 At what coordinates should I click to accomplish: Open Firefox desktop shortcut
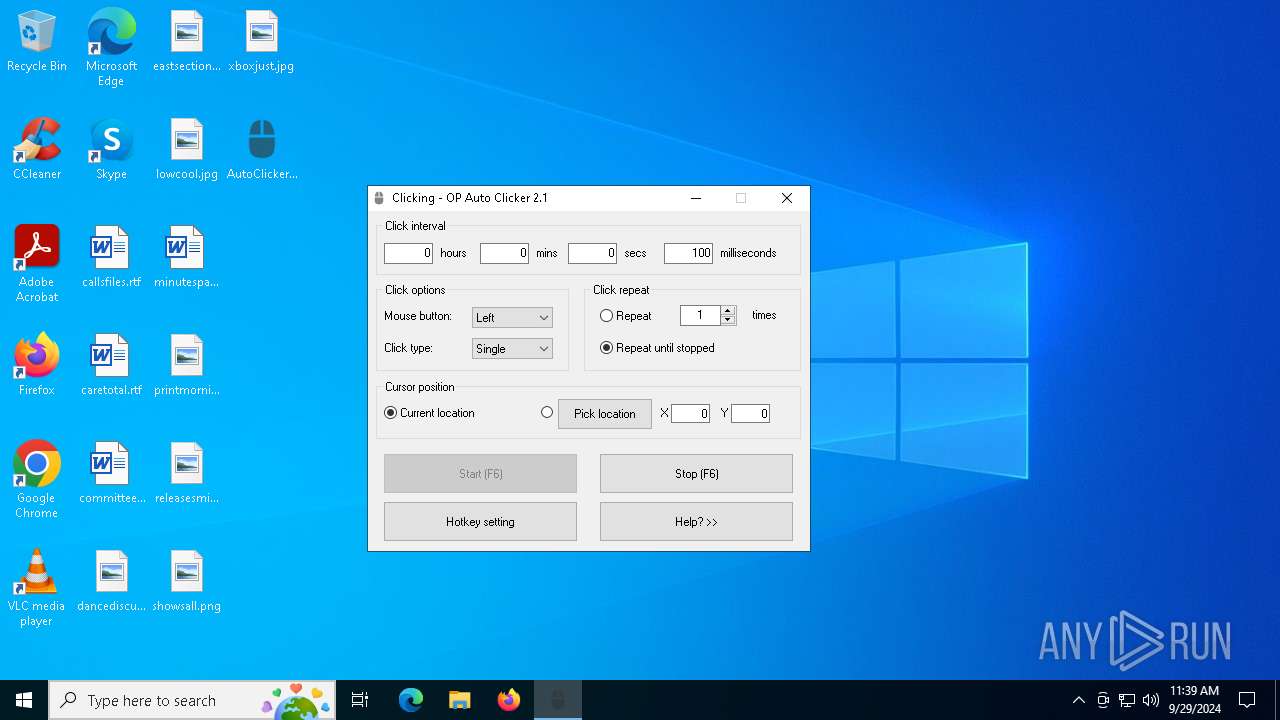[x=37, y=365]
